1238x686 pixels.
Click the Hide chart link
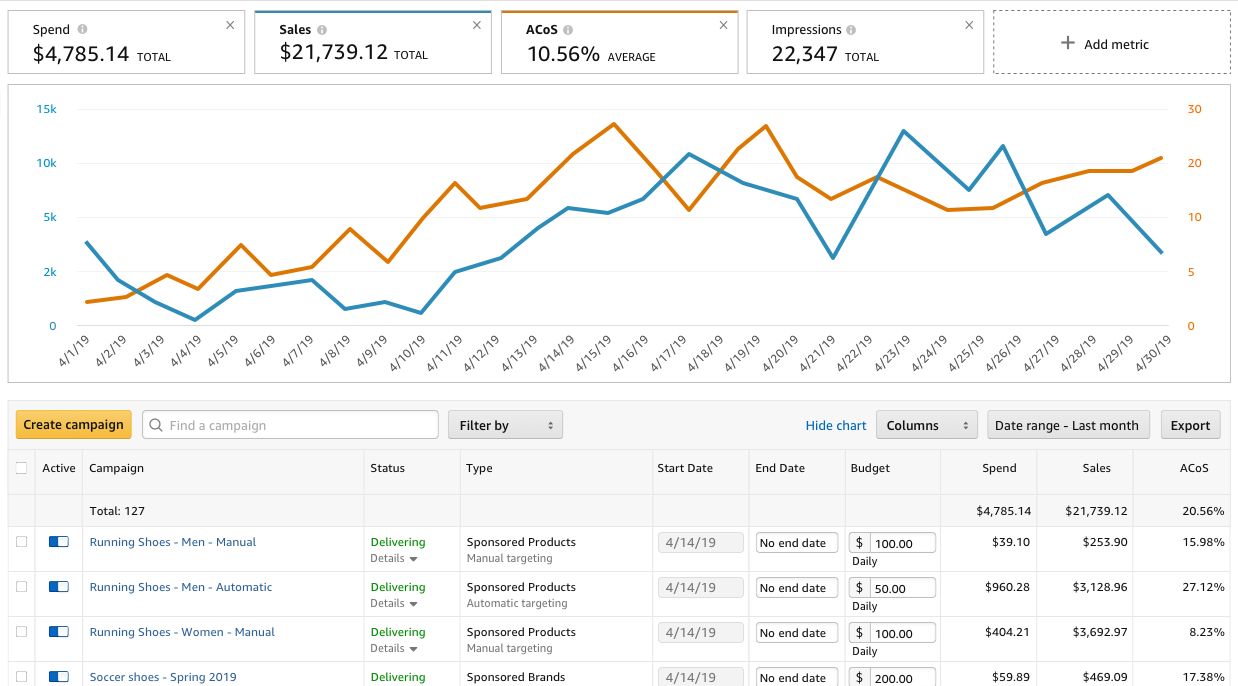pos(836,425)
